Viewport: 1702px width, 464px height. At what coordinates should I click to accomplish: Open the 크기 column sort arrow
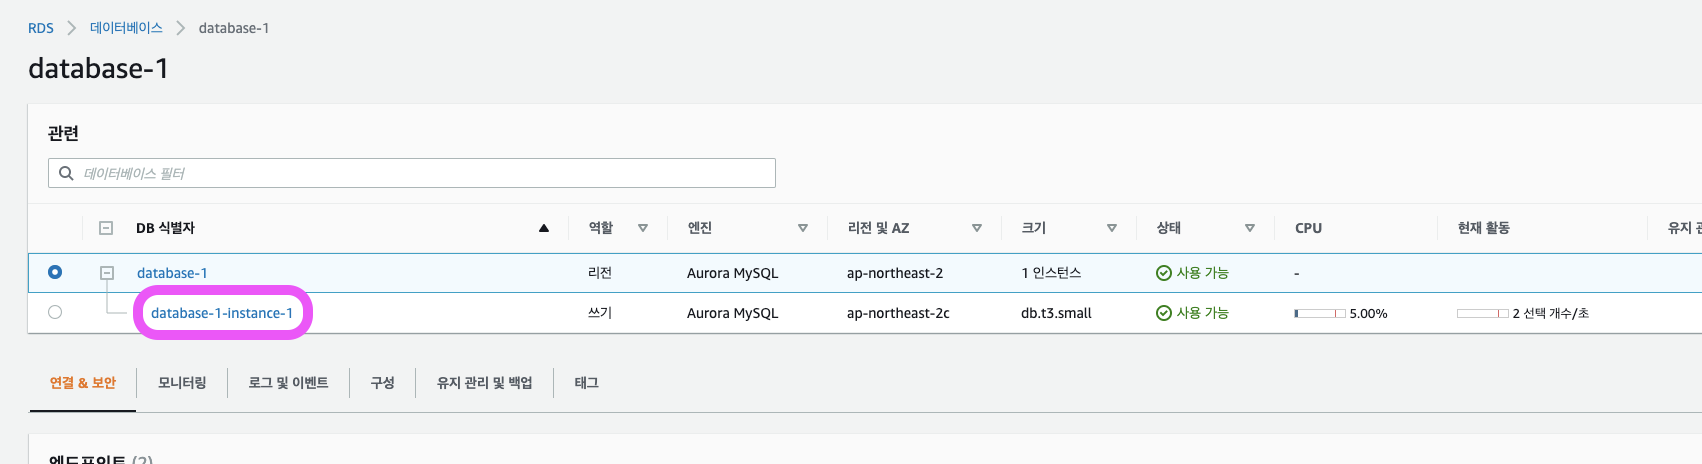click(x=1112, y=228)
